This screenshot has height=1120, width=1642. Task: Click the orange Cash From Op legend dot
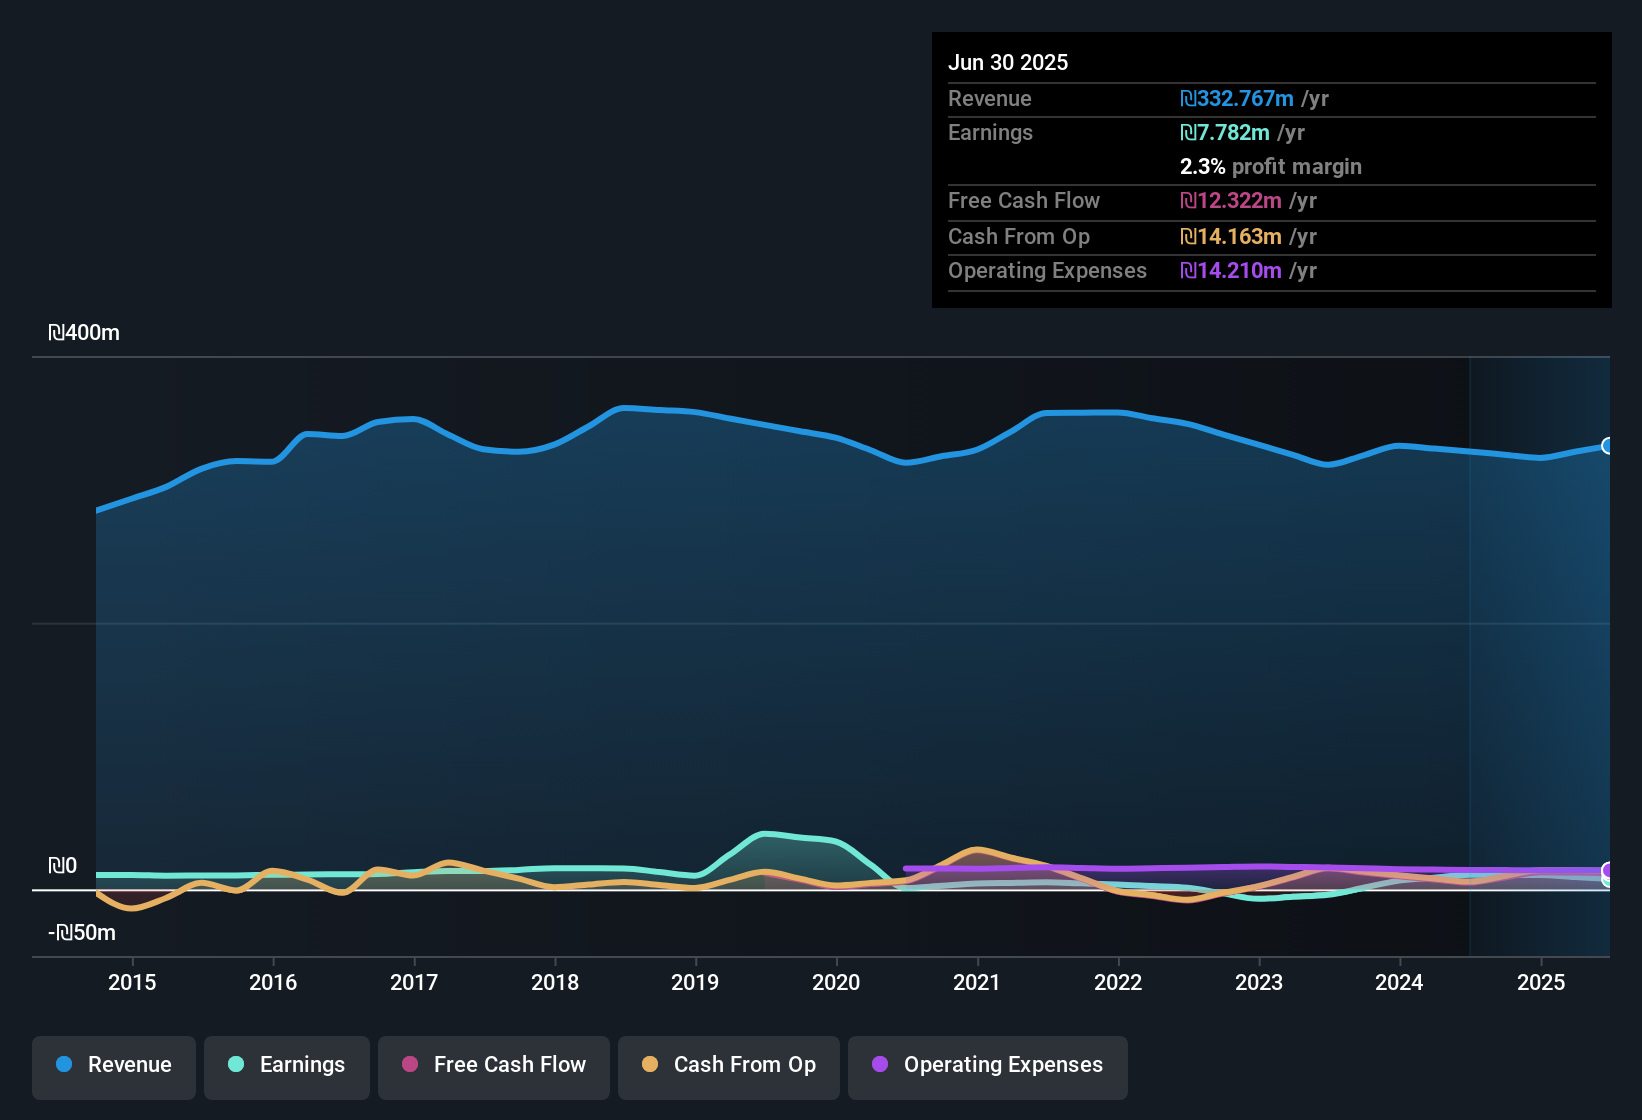coord(649,1065)
